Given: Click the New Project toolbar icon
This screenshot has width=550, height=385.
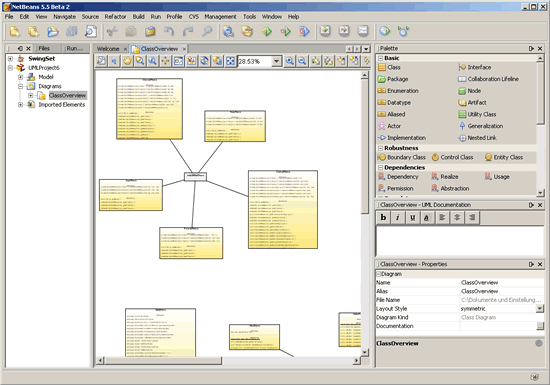Looking at the screenshot, I should tap(34, 32).
